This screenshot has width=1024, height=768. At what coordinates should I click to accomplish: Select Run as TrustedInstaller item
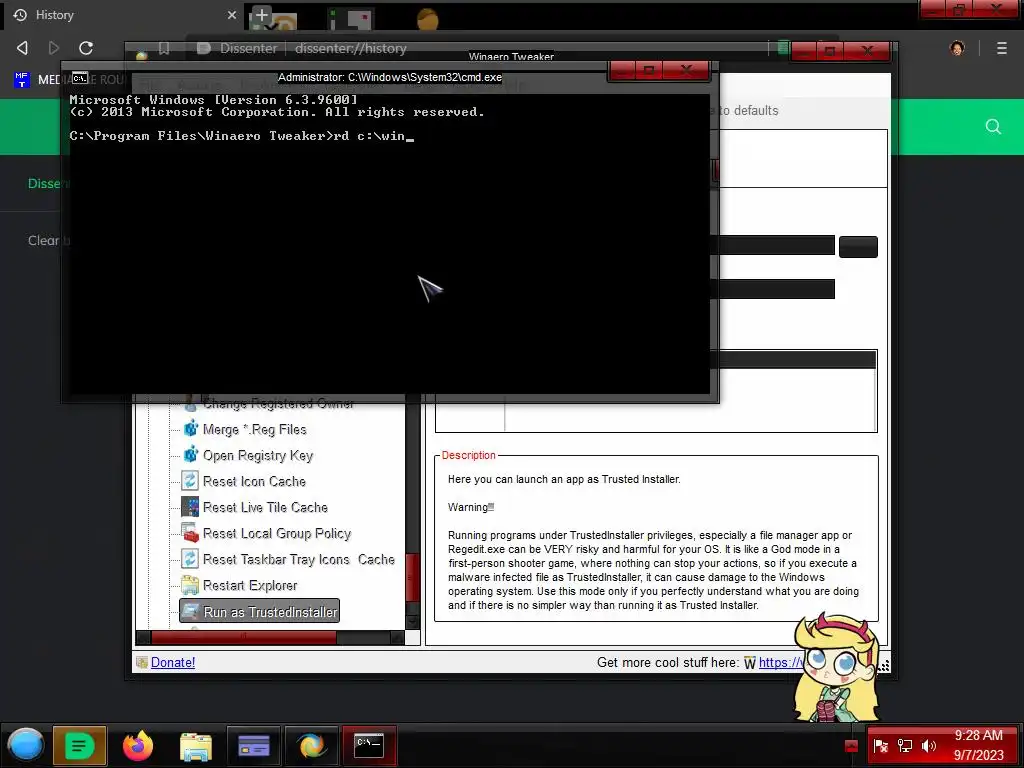[x=259, y=612]
